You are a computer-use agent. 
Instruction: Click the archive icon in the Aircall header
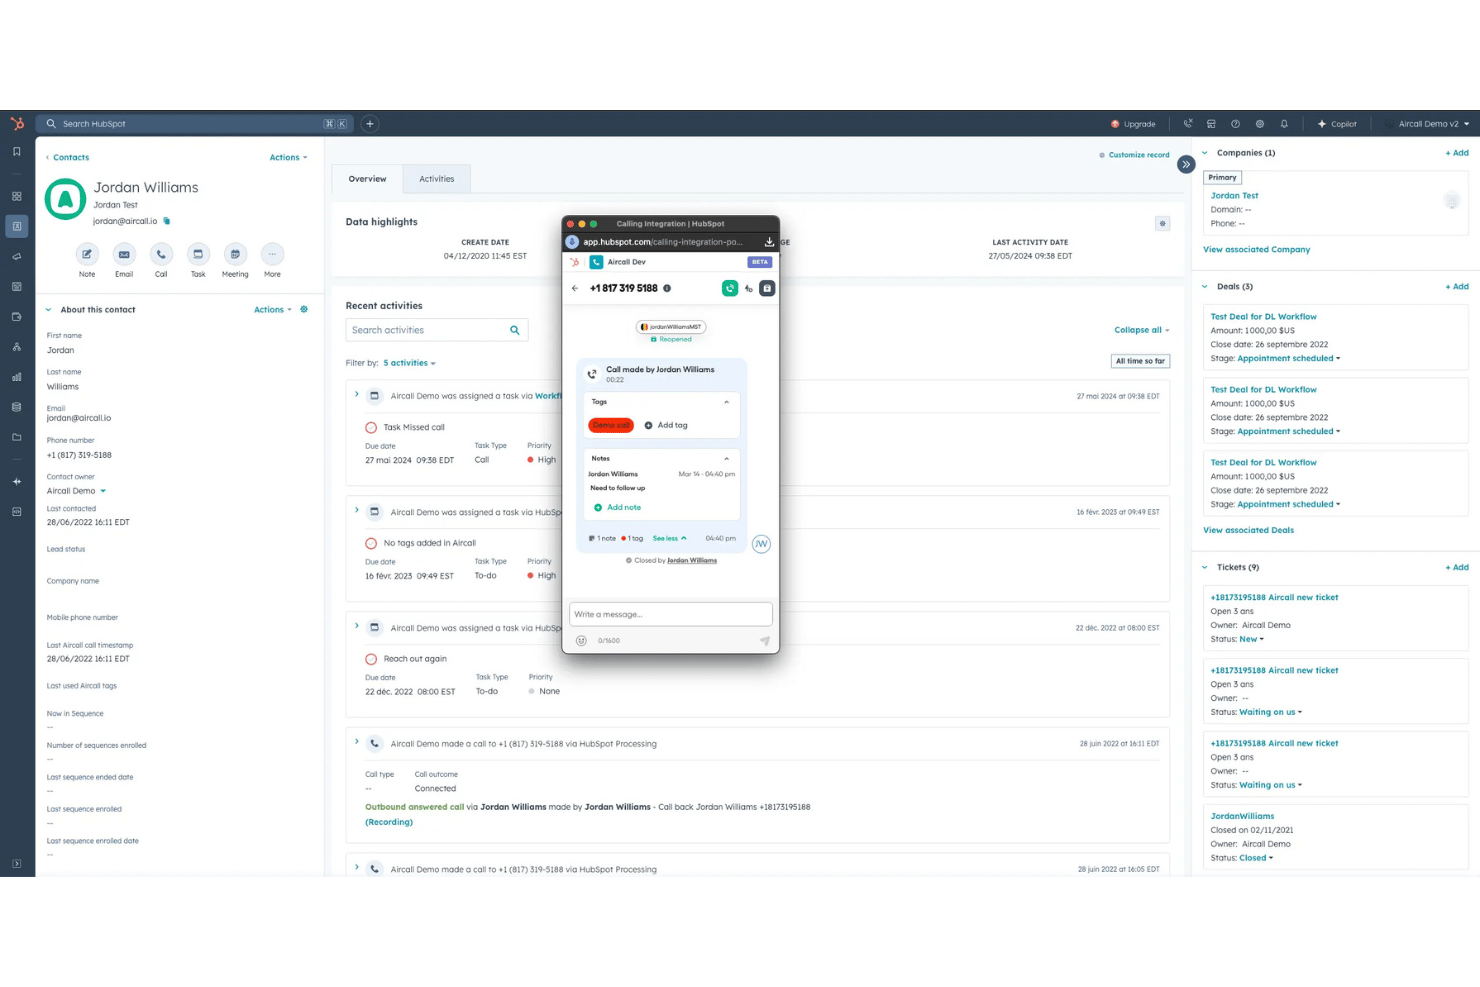(x=767, y=288)
